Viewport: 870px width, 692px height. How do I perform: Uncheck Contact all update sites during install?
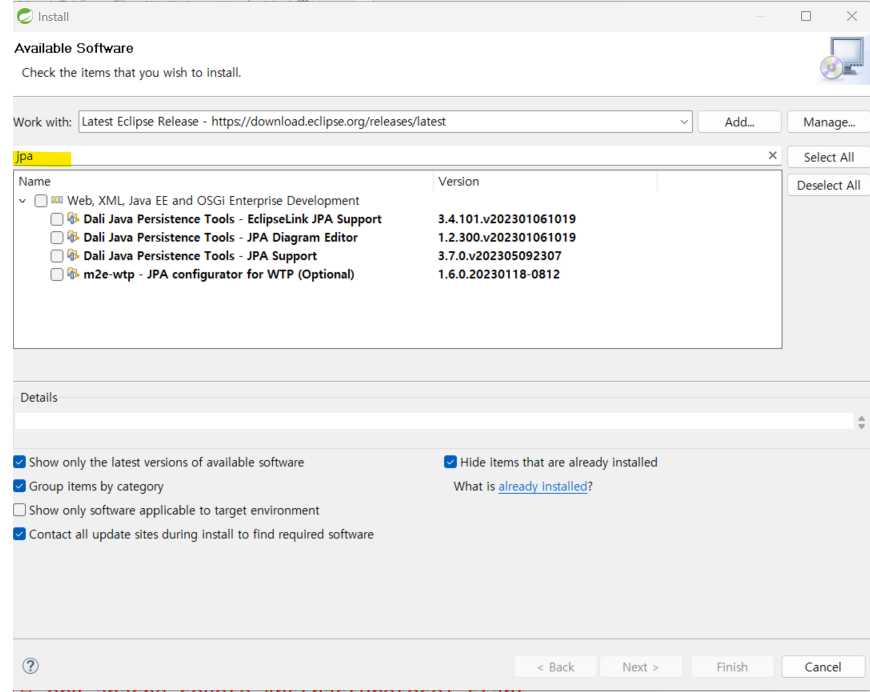pyautogui.click(x=19, y=534)
